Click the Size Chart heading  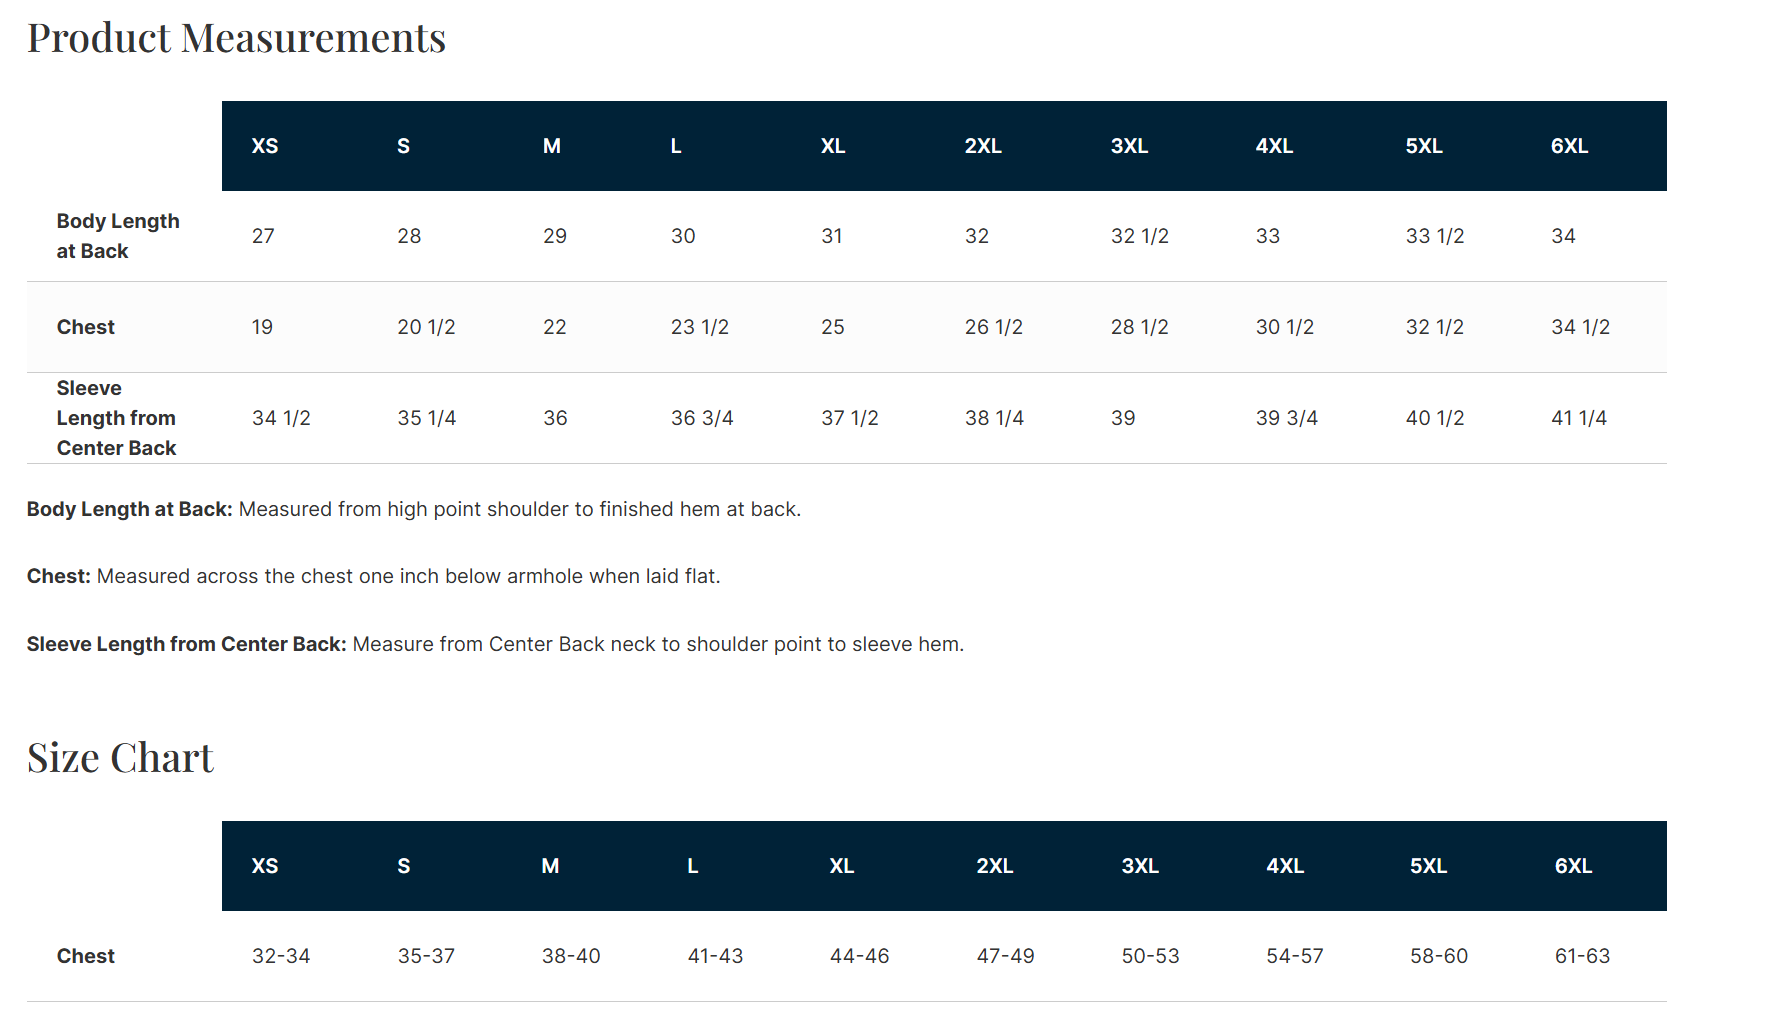point(120,758)
